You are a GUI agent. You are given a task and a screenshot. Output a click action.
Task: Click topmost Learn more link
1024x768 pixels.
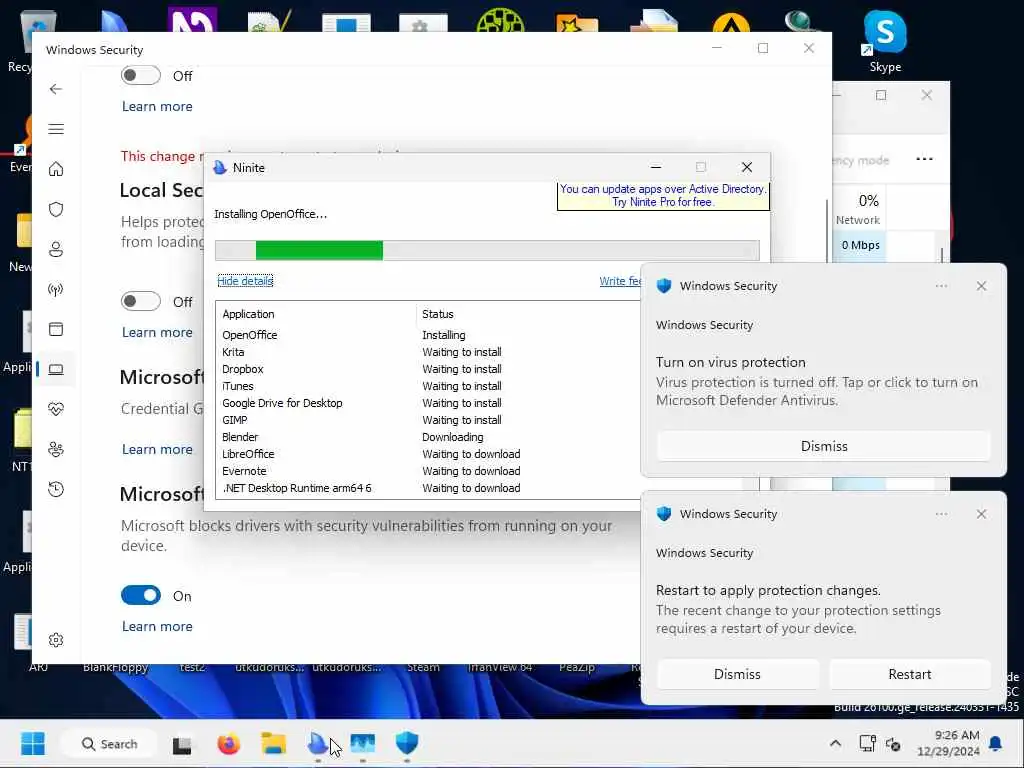(x=157, y=106)
